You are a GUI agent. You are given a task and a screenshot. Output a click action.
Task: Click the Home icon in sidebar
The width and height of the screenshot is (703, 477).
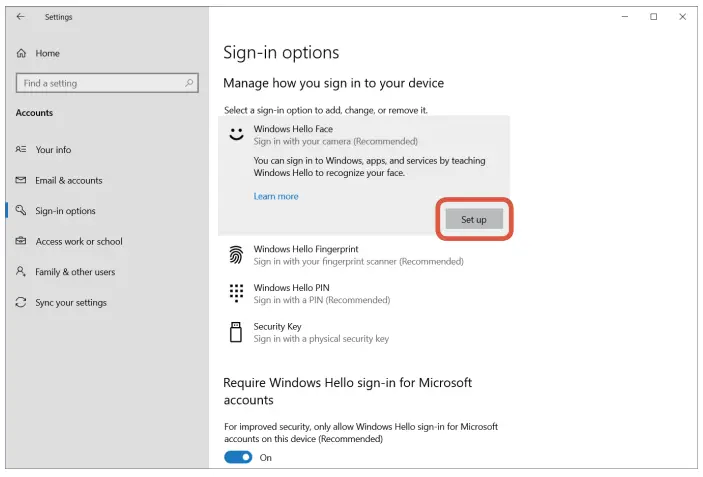click(x=21, y=53)
